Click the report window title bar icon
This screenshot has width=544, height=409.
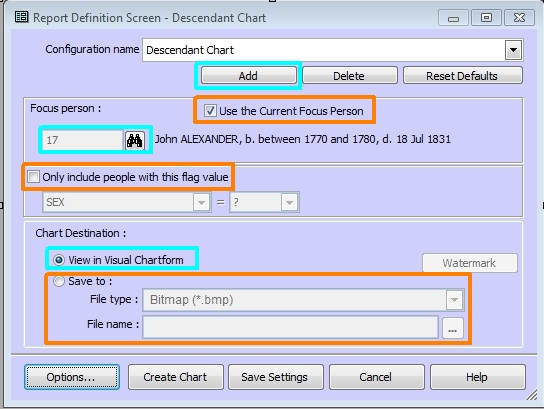[x=21, y=17]
